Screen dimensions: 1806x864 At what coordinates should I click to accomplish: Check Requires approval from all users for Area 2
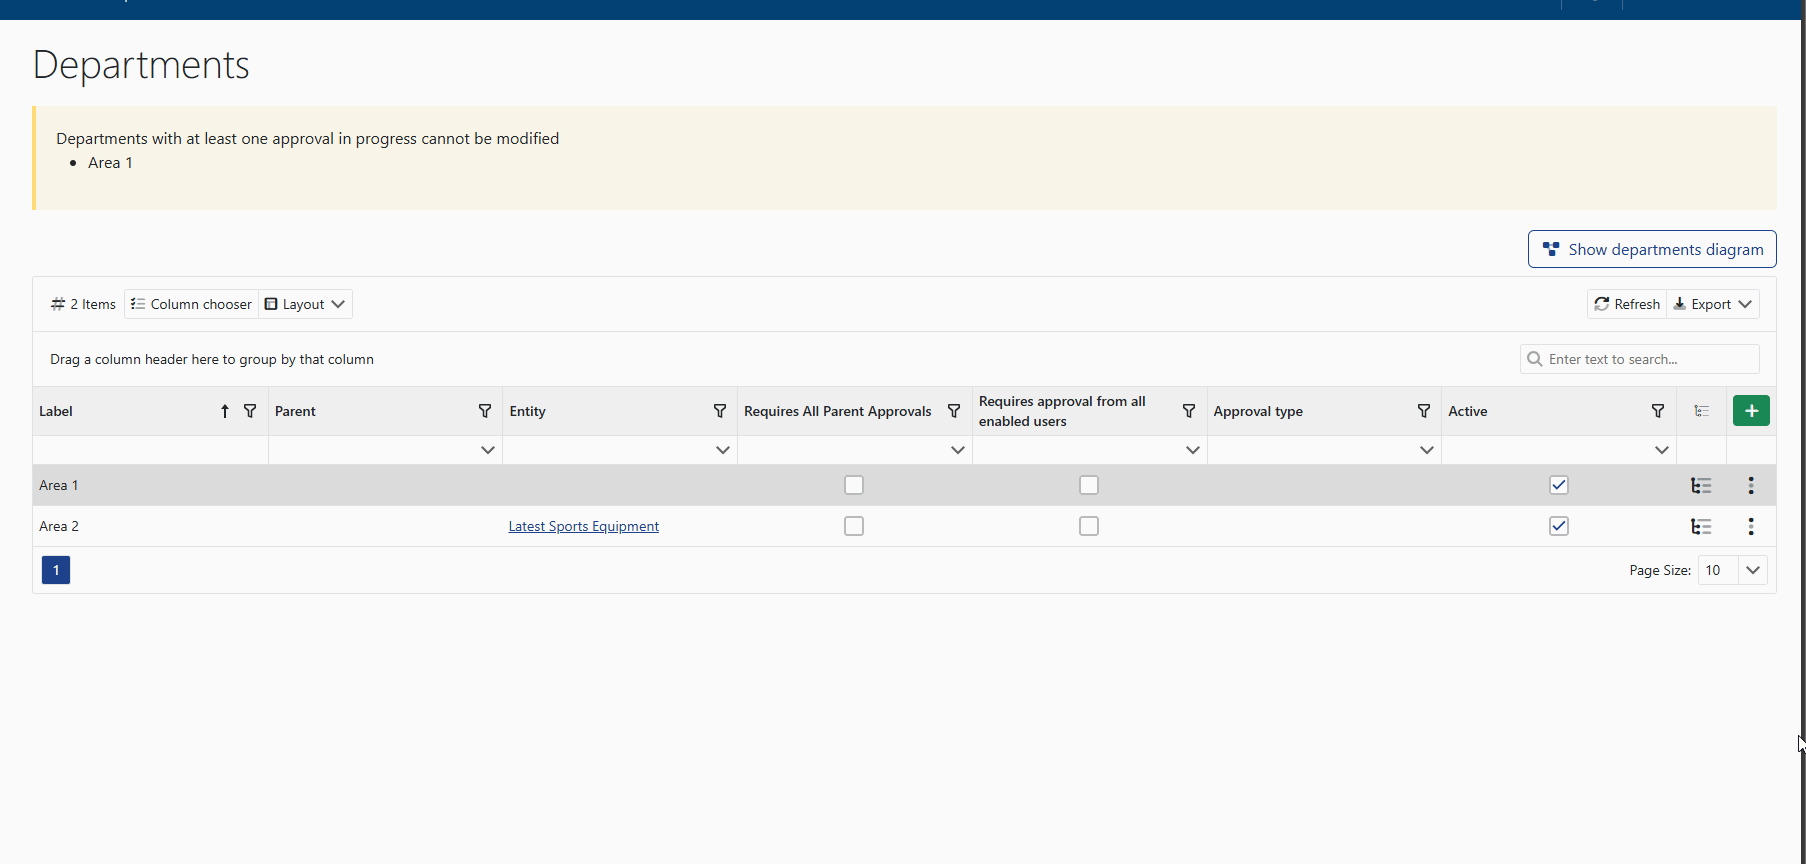click(1088, 526)
